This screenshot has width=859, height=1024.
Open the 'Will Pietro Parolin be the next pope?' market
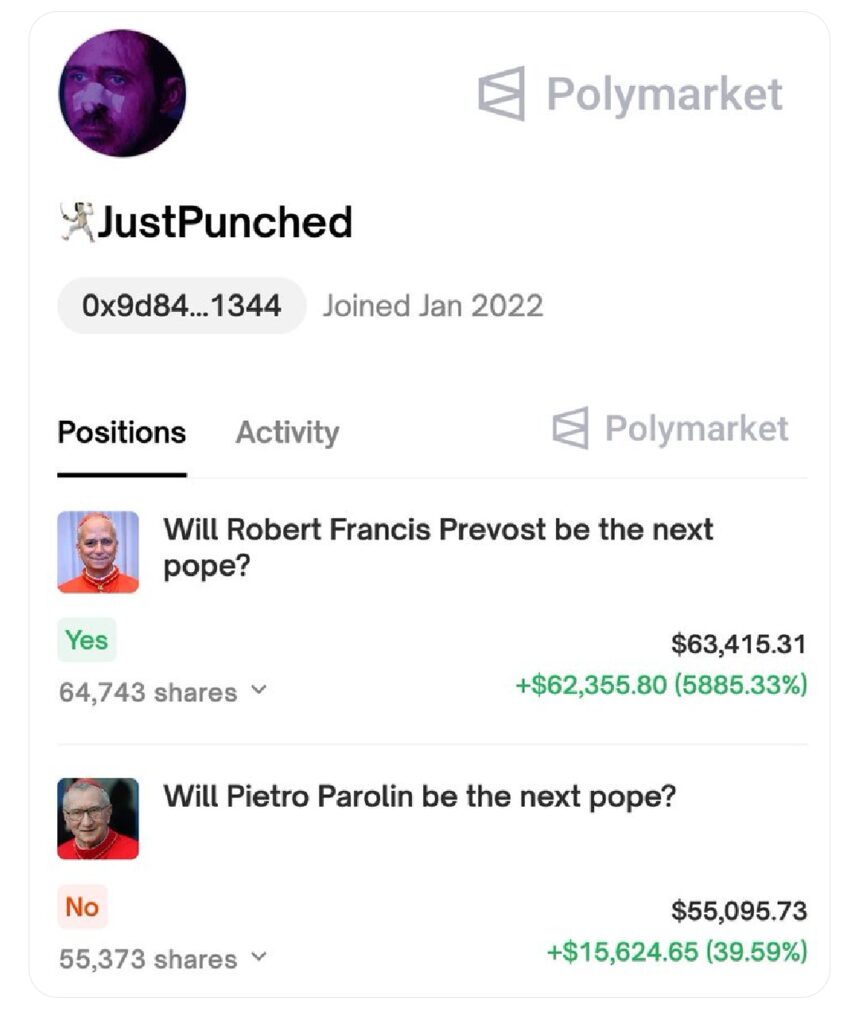[x=420, y=797]
